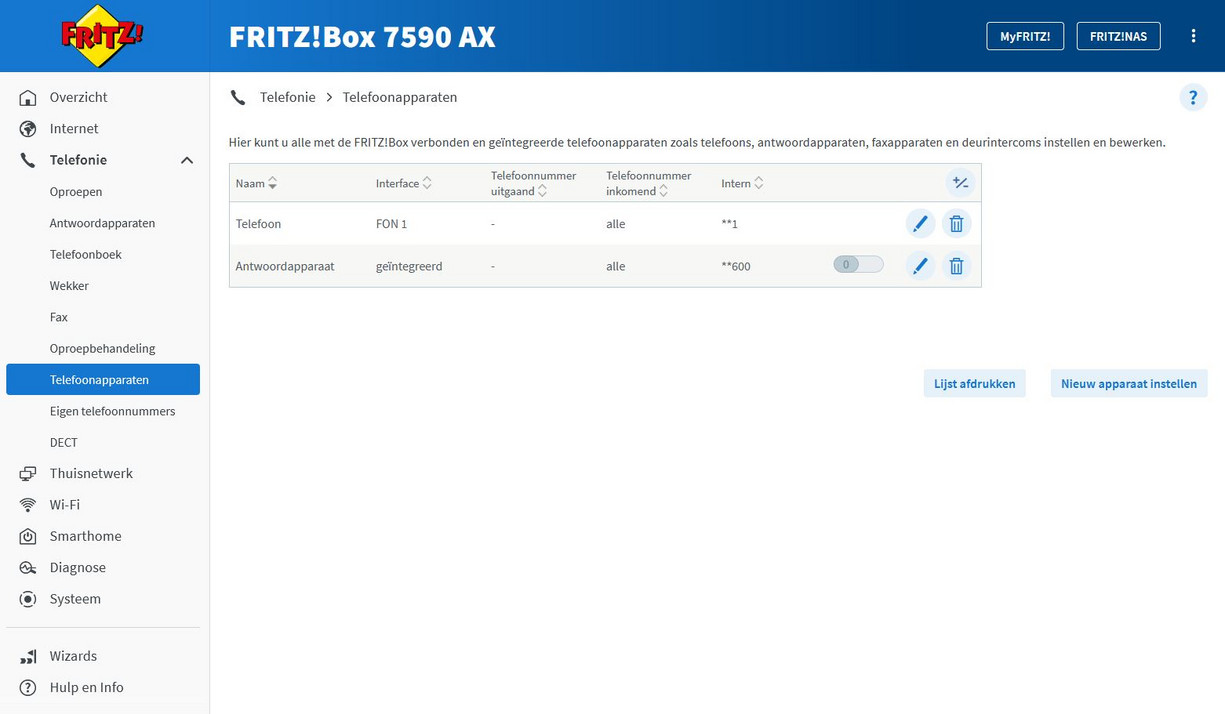Select the Telefoonapparaten submenu item

(x=103, y=380)
